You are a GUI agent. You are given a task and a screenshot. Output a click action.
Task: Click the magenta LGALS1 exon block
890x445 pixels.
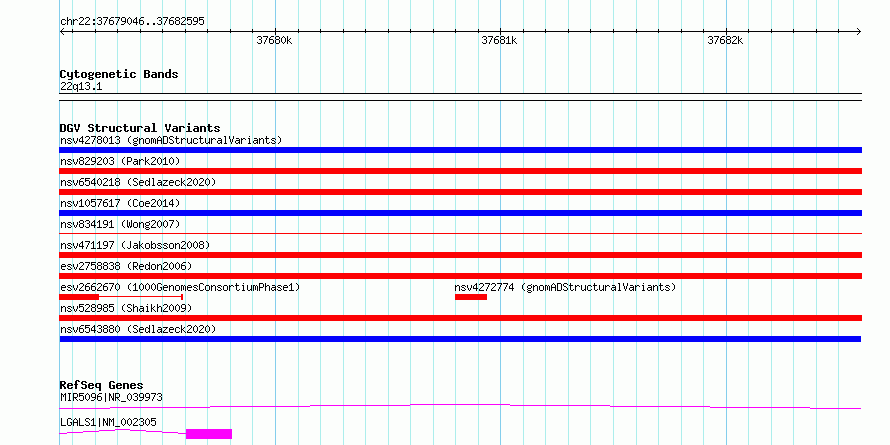tap(209, 434)
